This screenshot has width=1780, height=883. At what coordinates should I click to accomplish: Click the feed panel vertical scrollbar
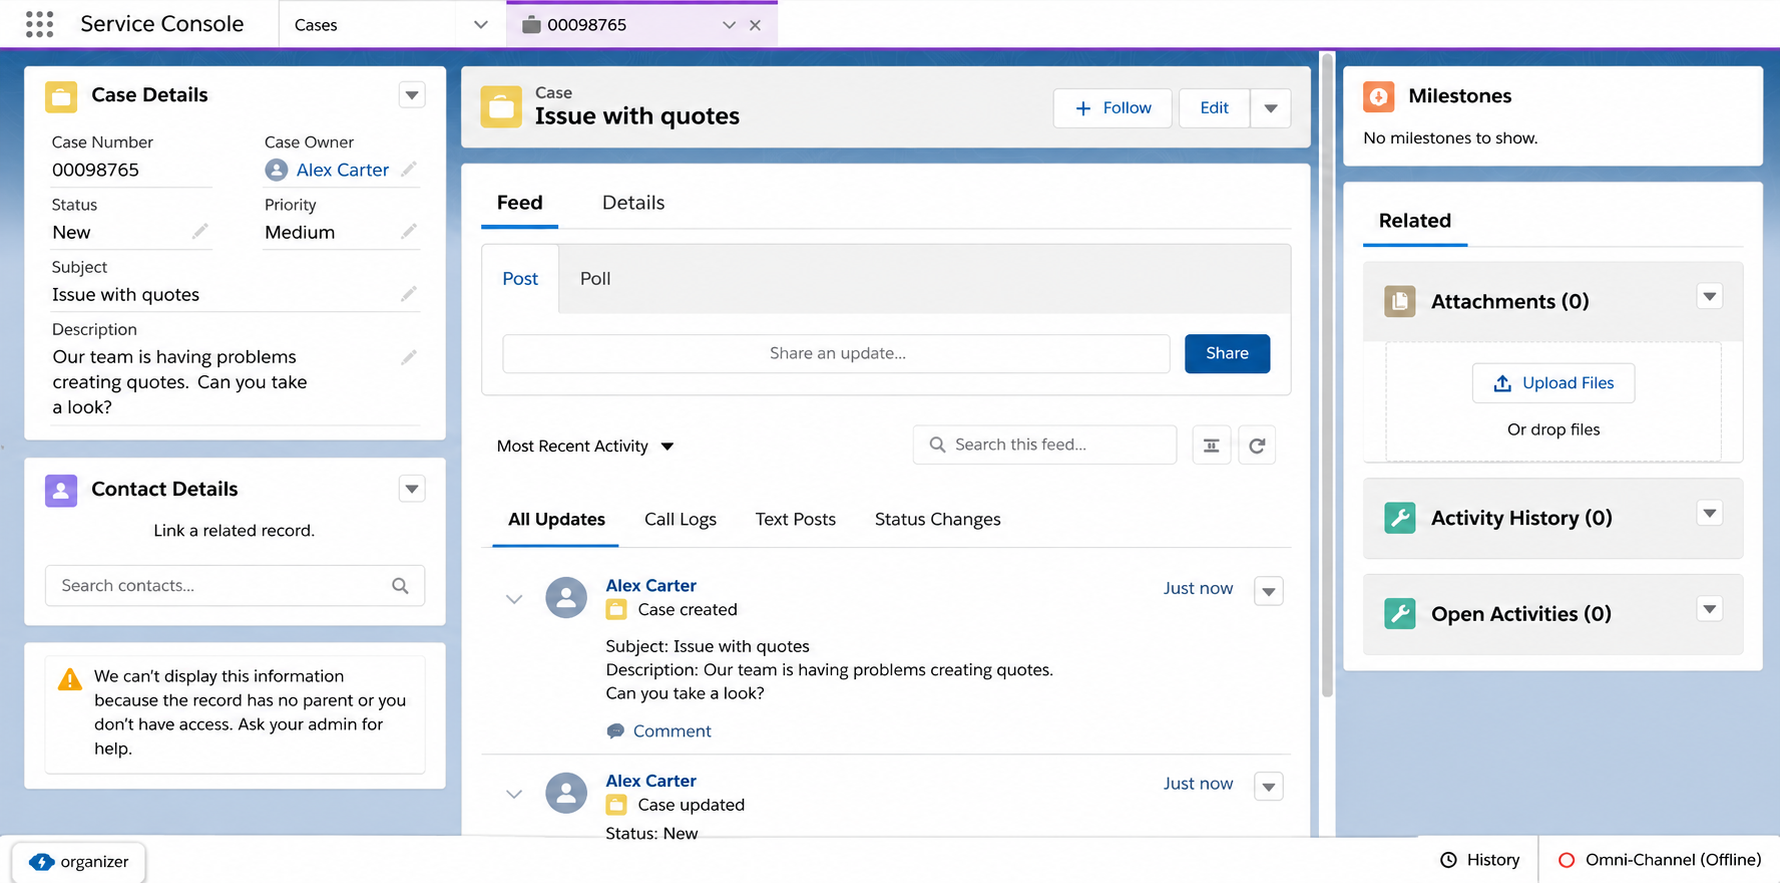1327,375
